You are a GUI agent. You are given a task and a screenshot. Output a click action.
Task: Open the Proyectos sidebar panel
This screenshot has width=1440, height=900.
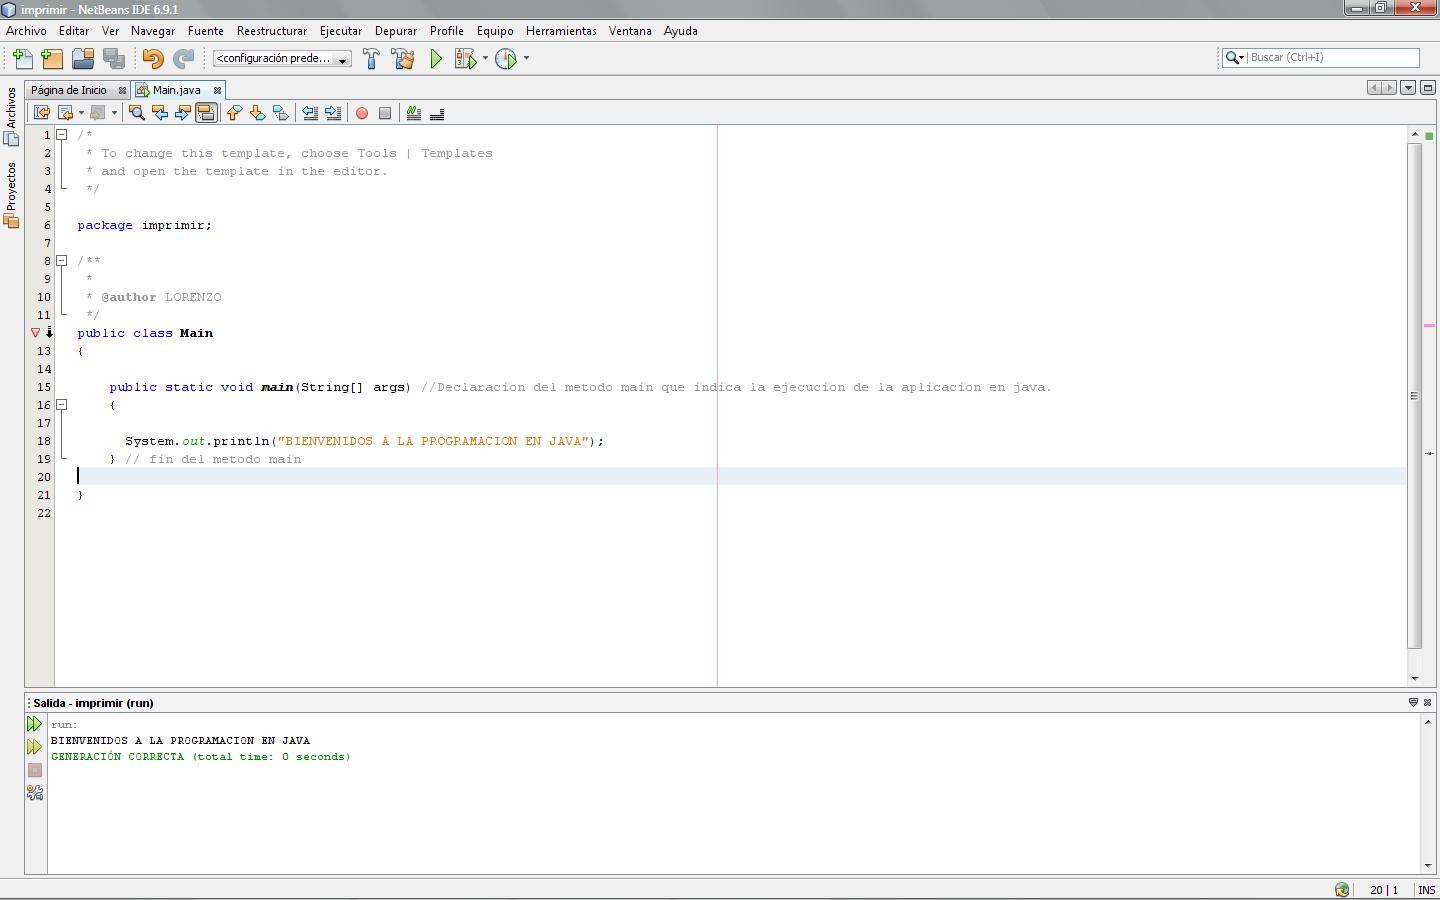10,185
